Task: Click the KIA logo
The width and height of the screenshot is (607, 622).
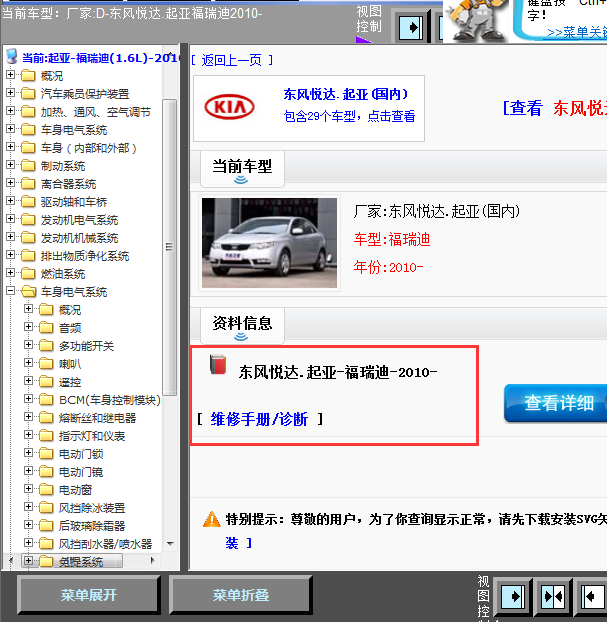Action: click(x=229, y=107)
